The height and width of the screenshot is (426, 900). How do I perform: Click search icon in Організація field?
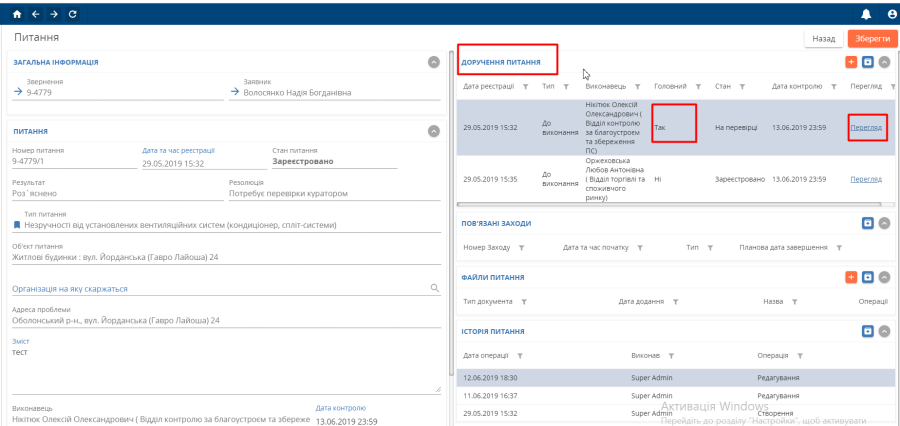(434, 288)
